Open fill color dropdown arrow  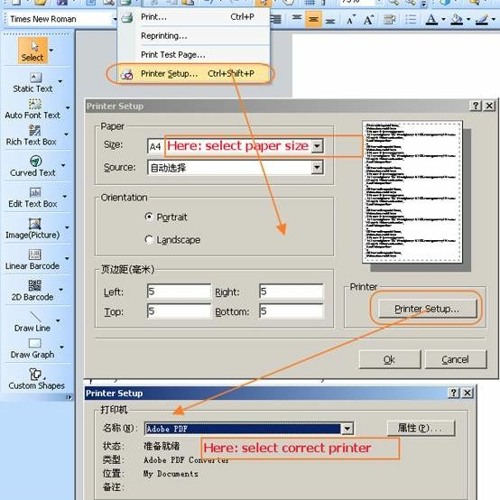(468, 19)
